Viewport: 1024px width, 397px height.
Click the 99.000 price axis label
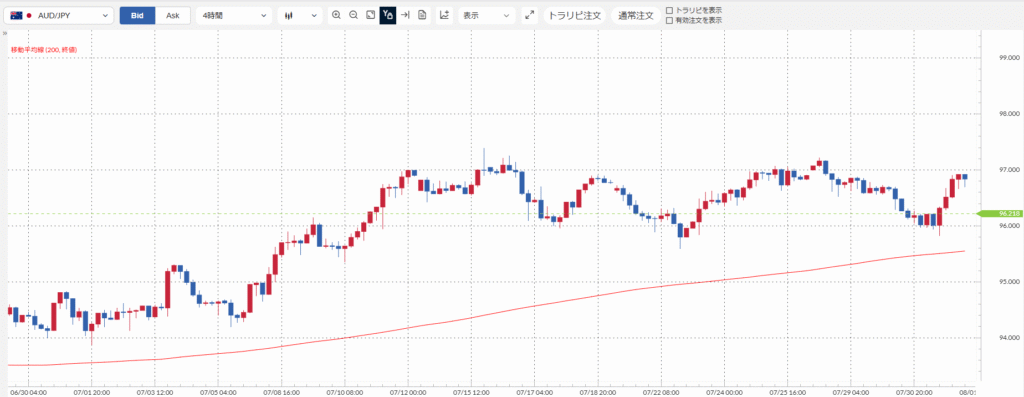pos(1010,58)
